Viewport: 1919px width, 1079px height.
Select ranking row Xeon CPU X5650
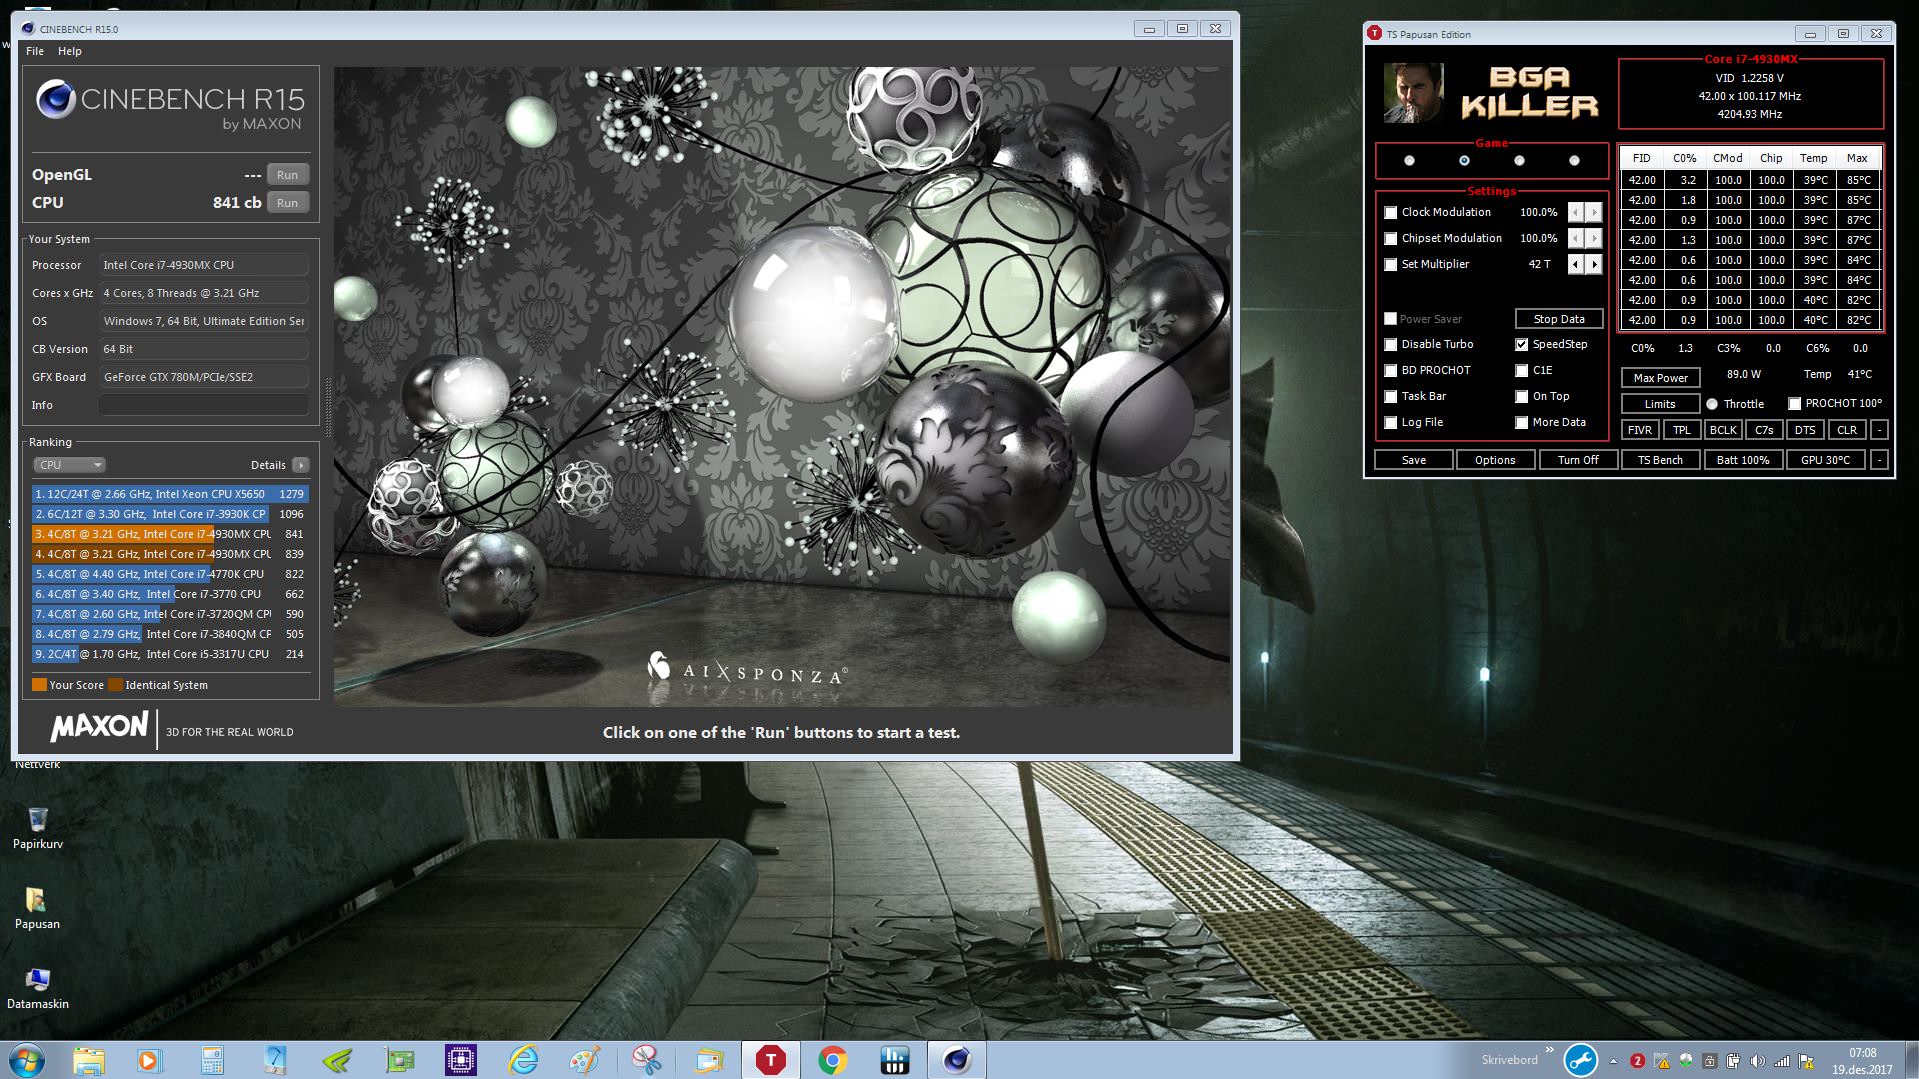169,494
